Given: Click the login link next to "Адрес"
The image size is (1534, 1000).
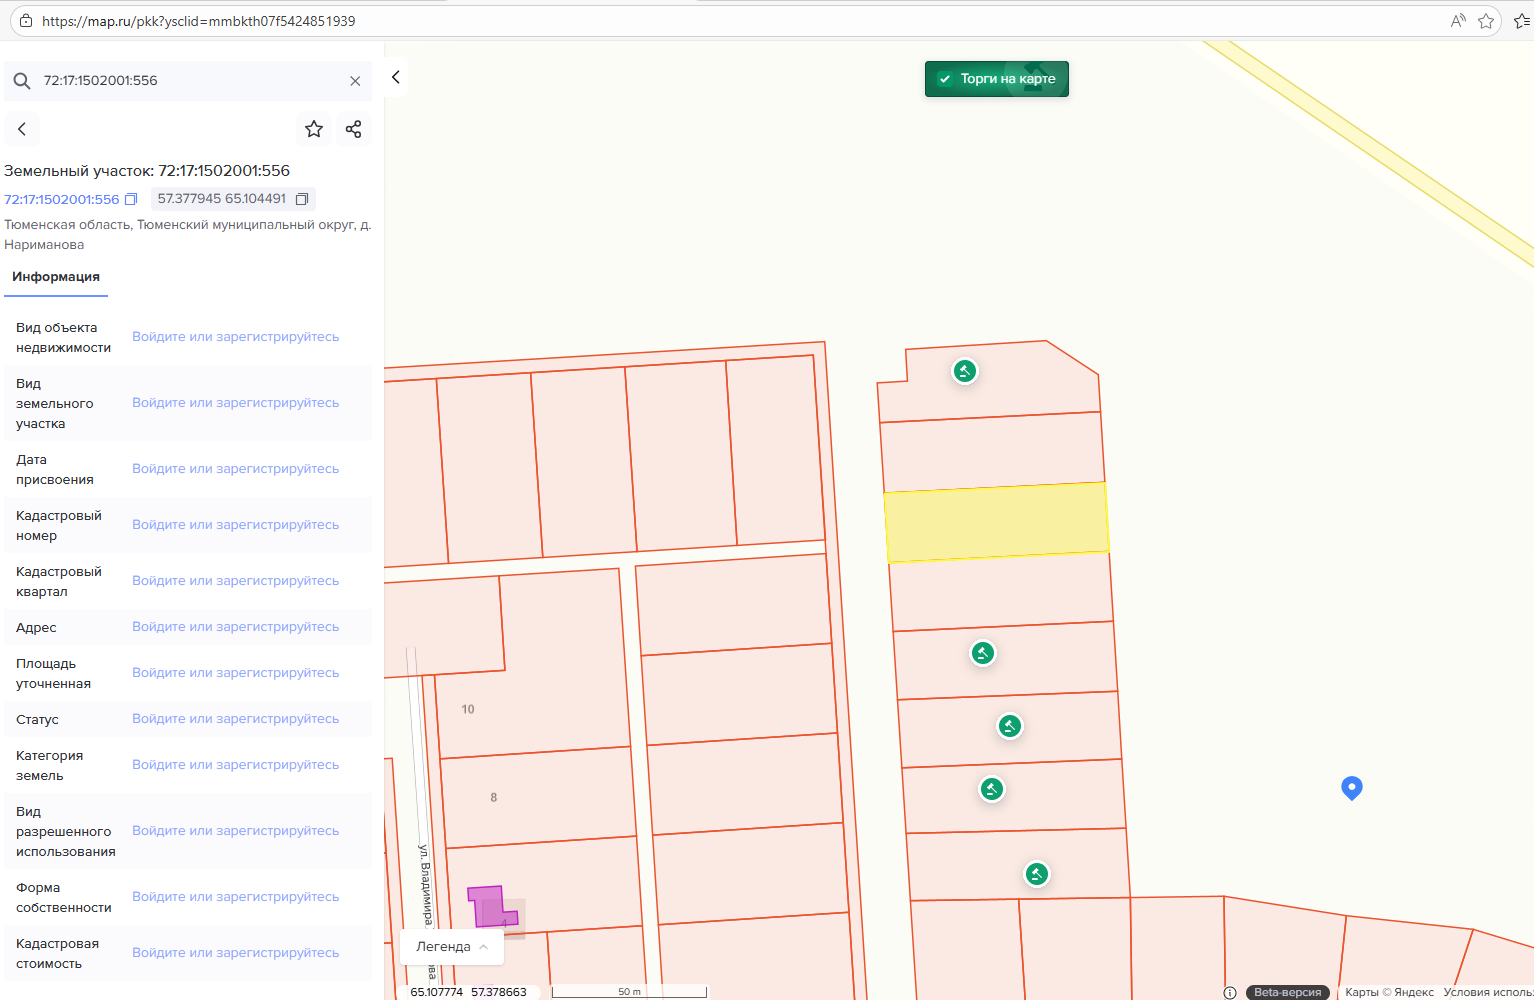Looking at the screenshot, I should pos(235,627).
